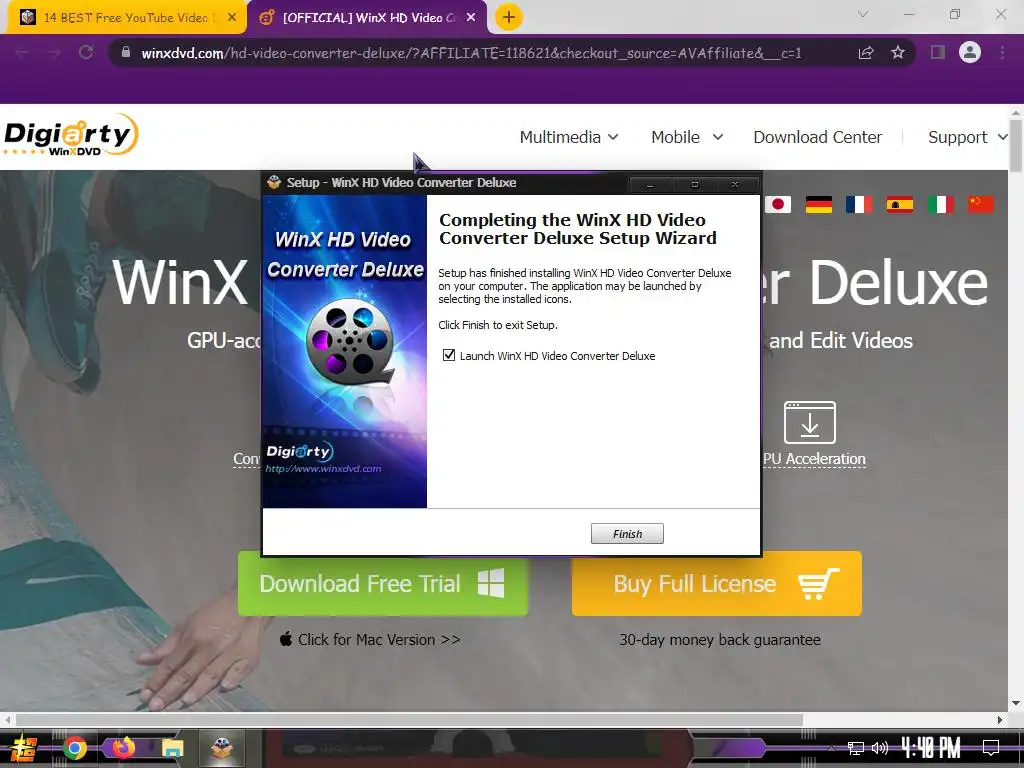Open the Click for Mac Version link

(370, 639)
